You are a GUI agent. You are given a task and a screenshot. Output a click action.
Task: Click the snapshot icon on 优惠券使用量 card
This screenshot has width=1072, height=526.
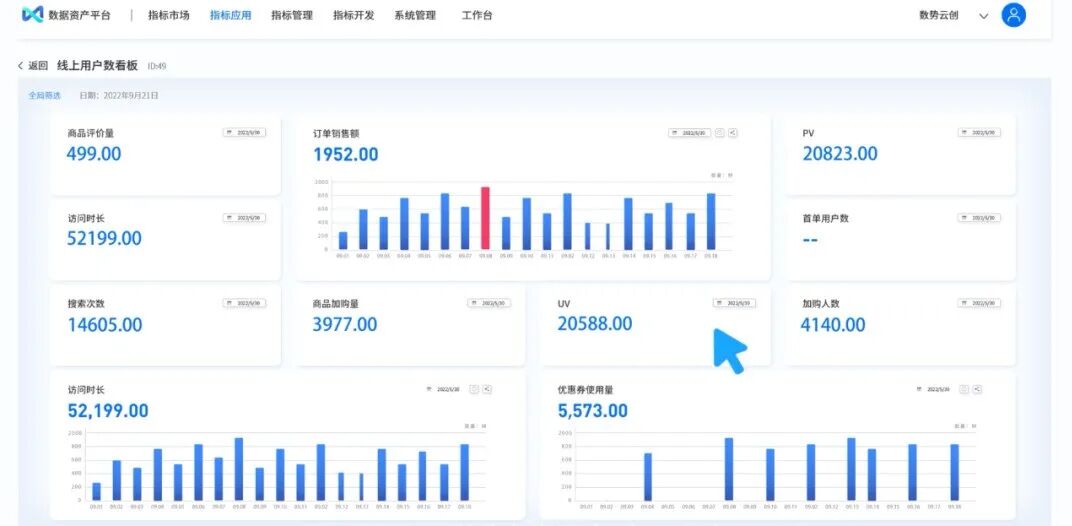(x=964, y=389)
